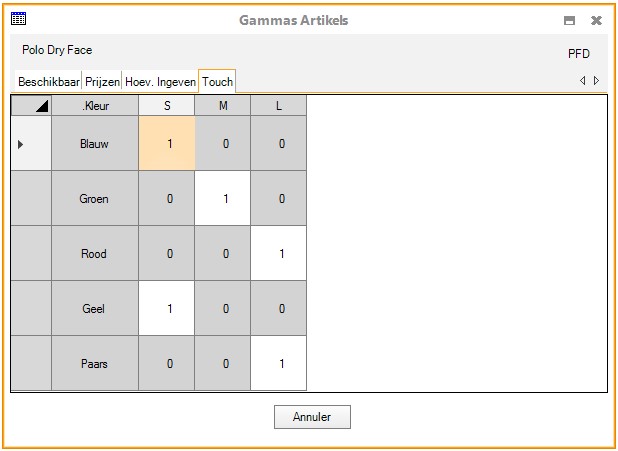Image resolution: width=618 pixels, height=451 pixels.
Task: Toggle the Groen size M cell
Action: click(x=226, y=199)
